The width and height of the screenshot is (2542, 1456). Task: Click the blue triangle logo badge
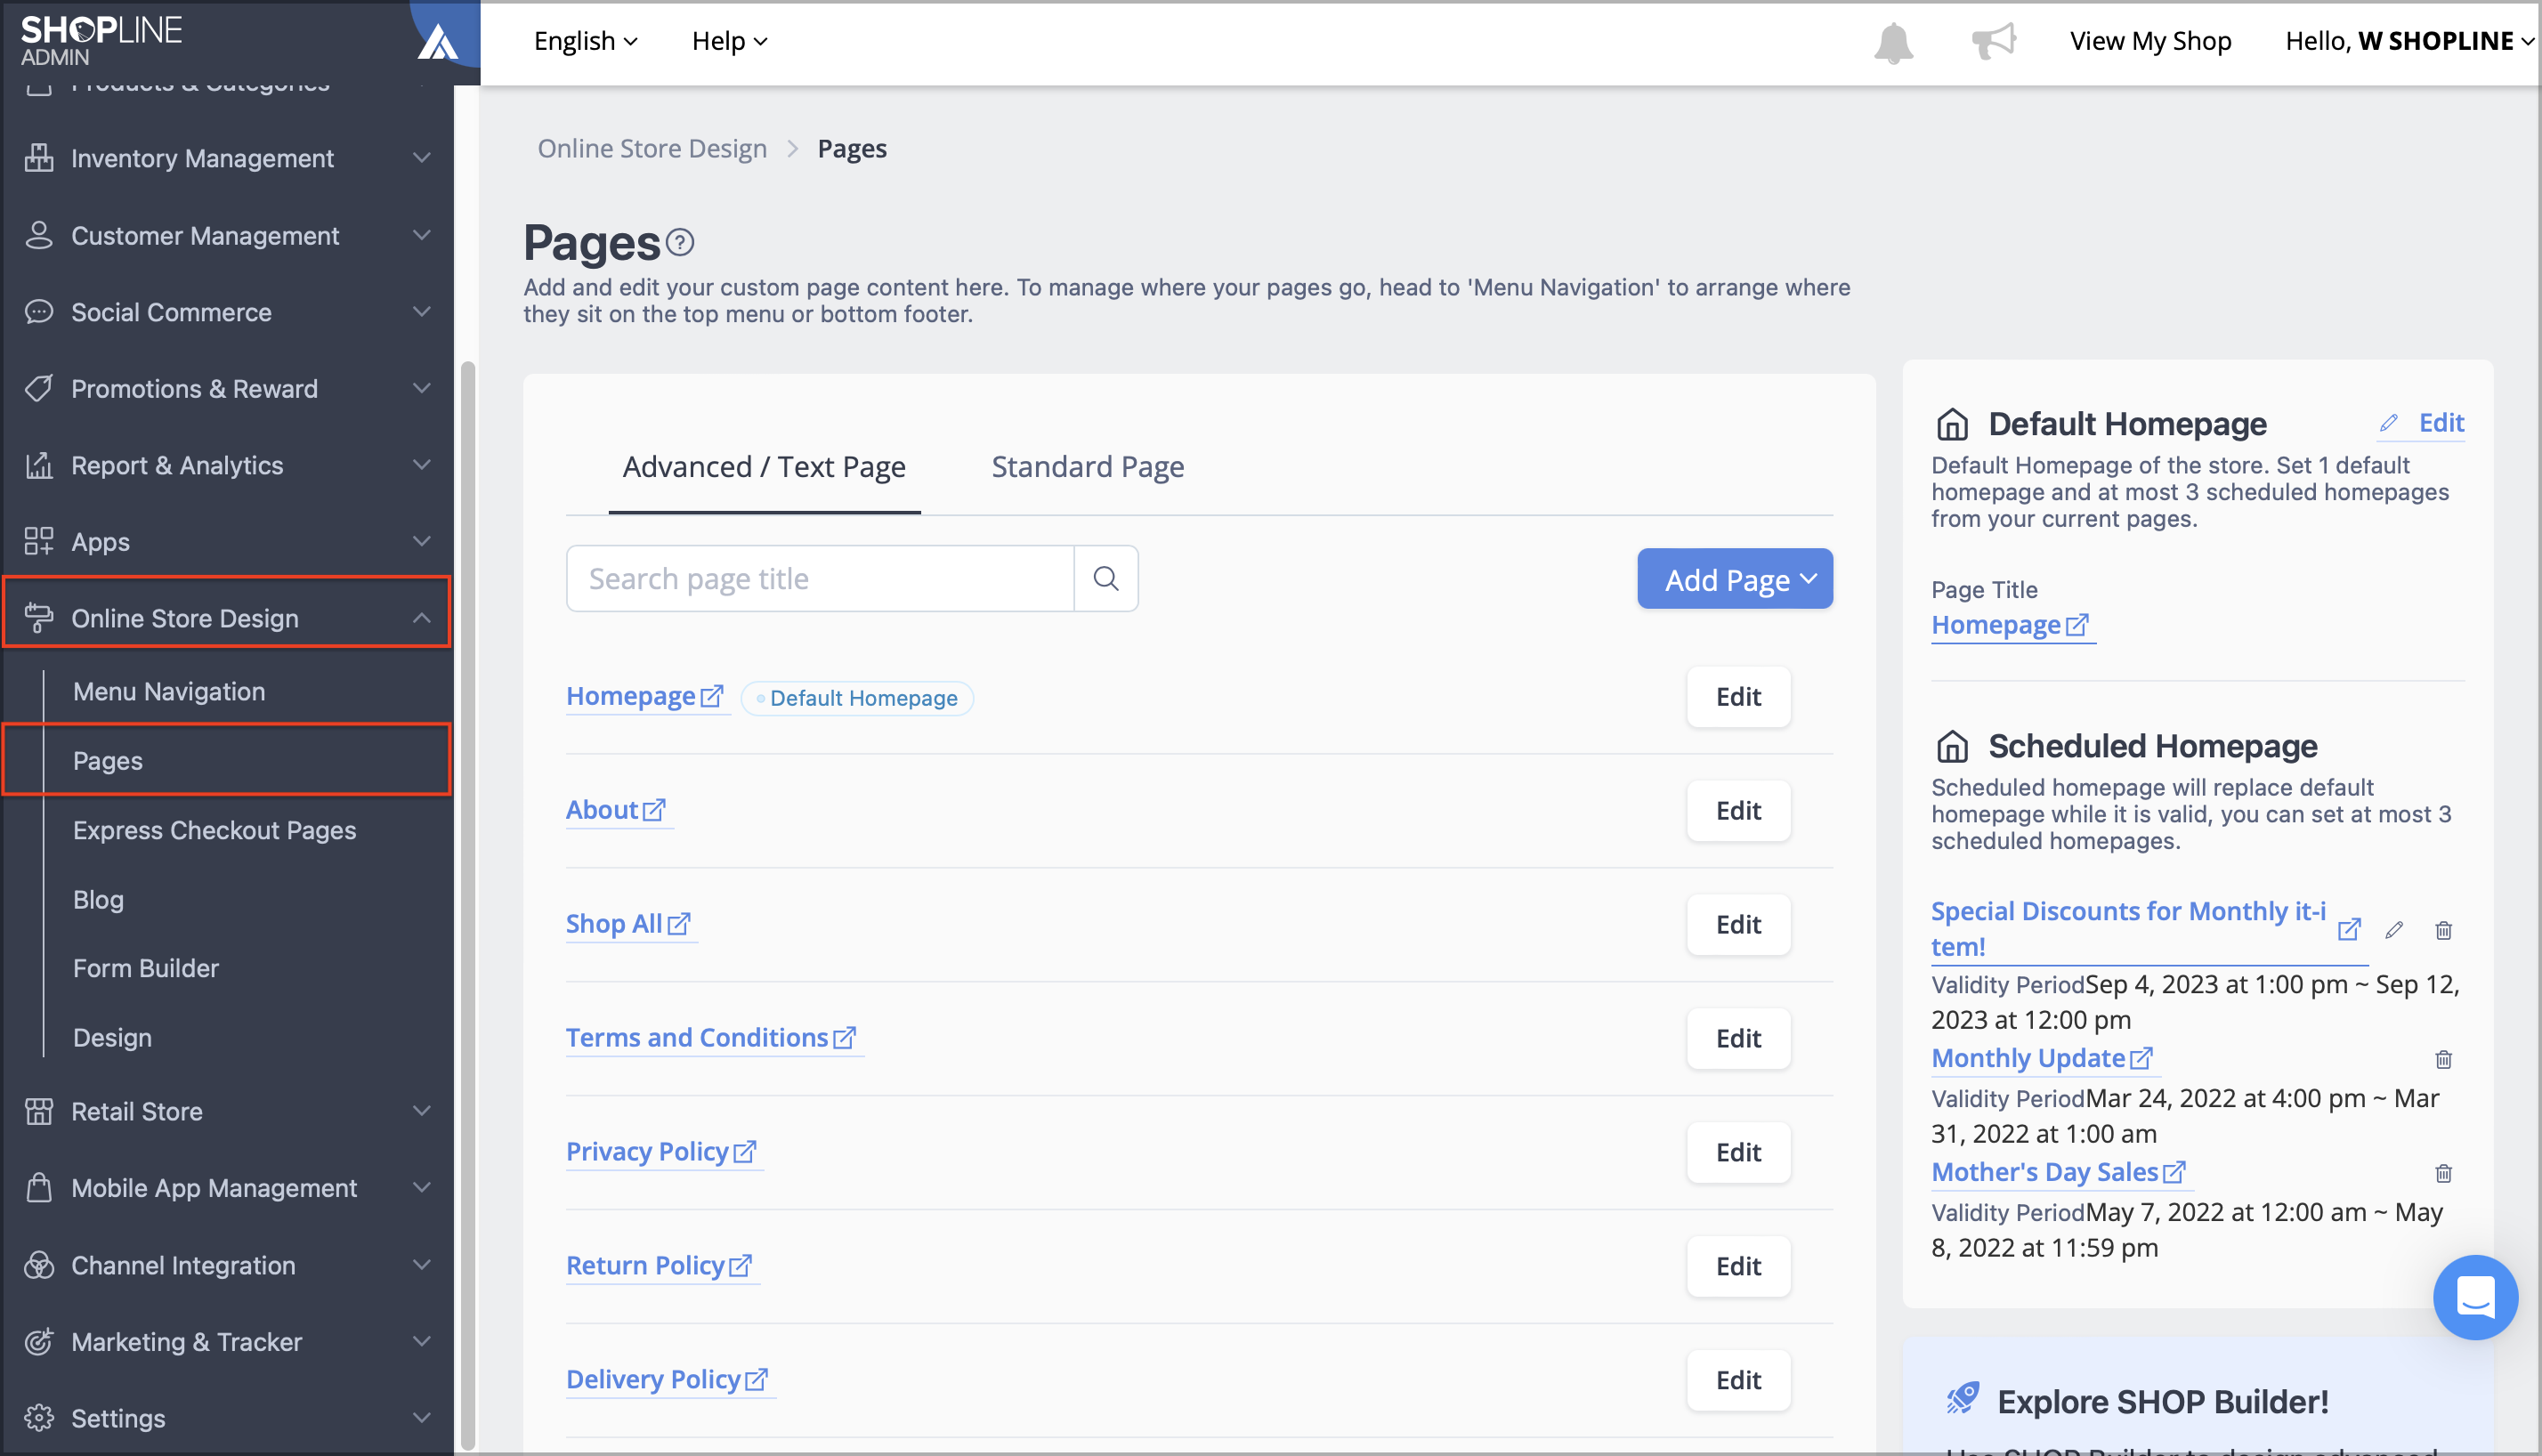coord(438,42)
